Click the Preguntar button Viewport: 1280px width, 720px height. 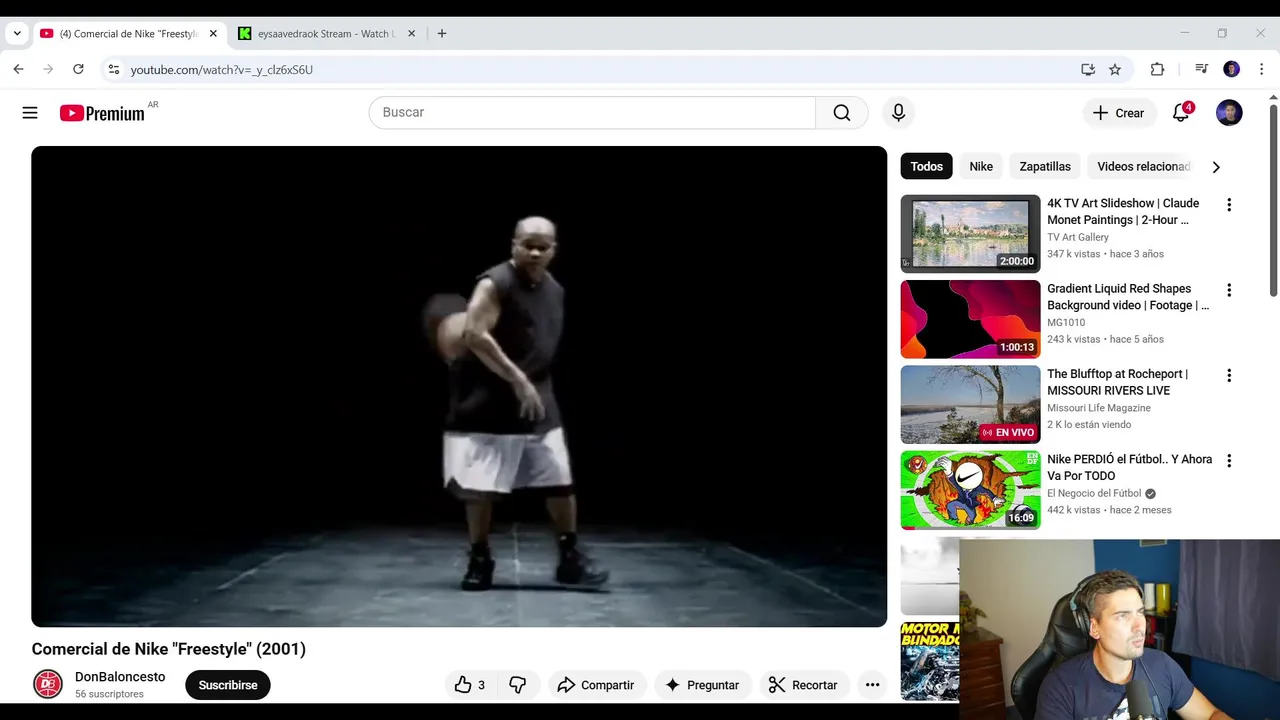pos(702,685)
